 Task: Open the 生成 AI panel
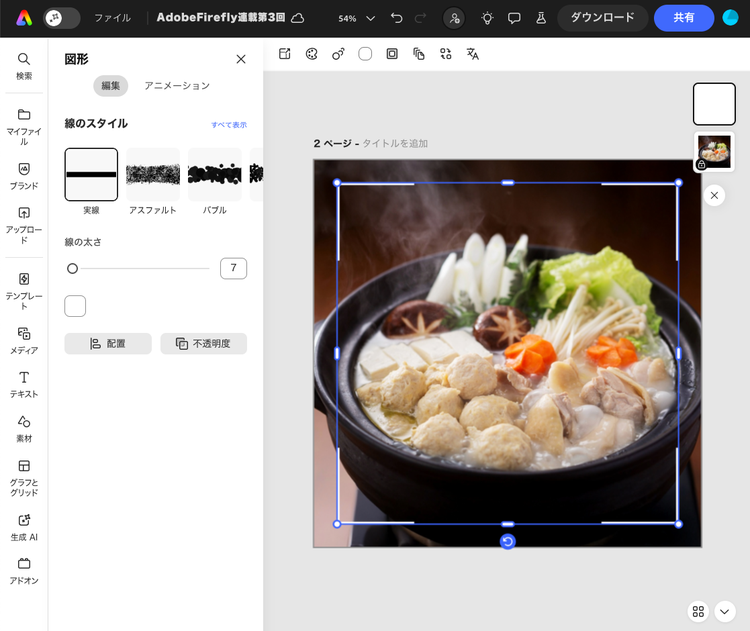(x=24, y=525)
